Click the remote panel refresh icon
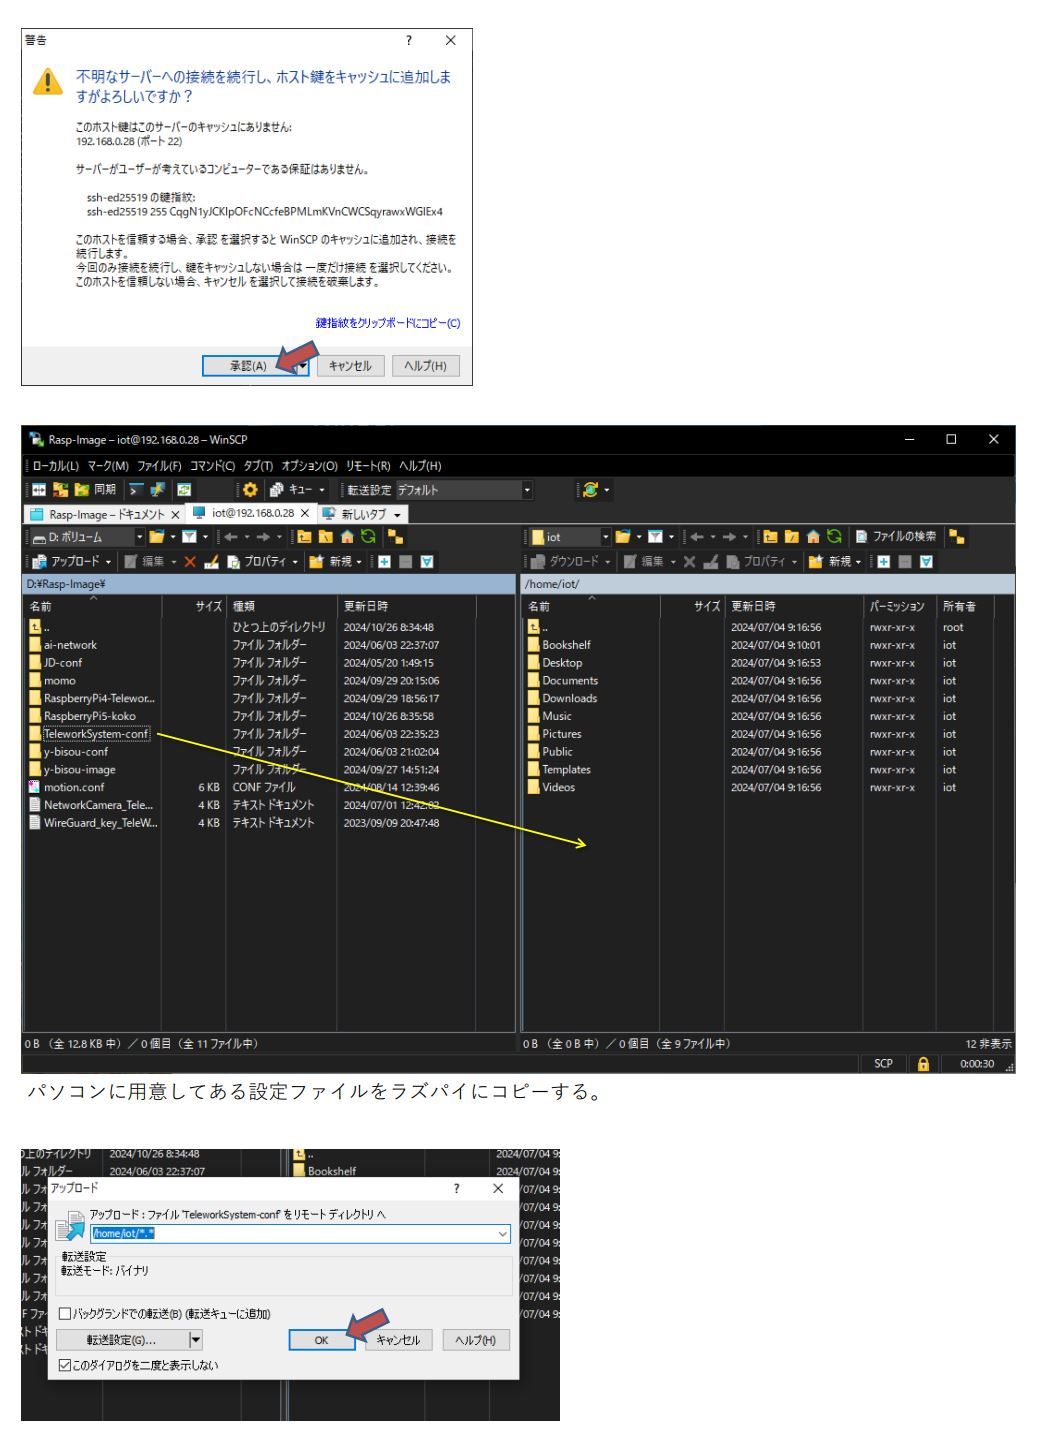Image resolution: width=1040 pixels, height=1446 pixels. [834, 537]
